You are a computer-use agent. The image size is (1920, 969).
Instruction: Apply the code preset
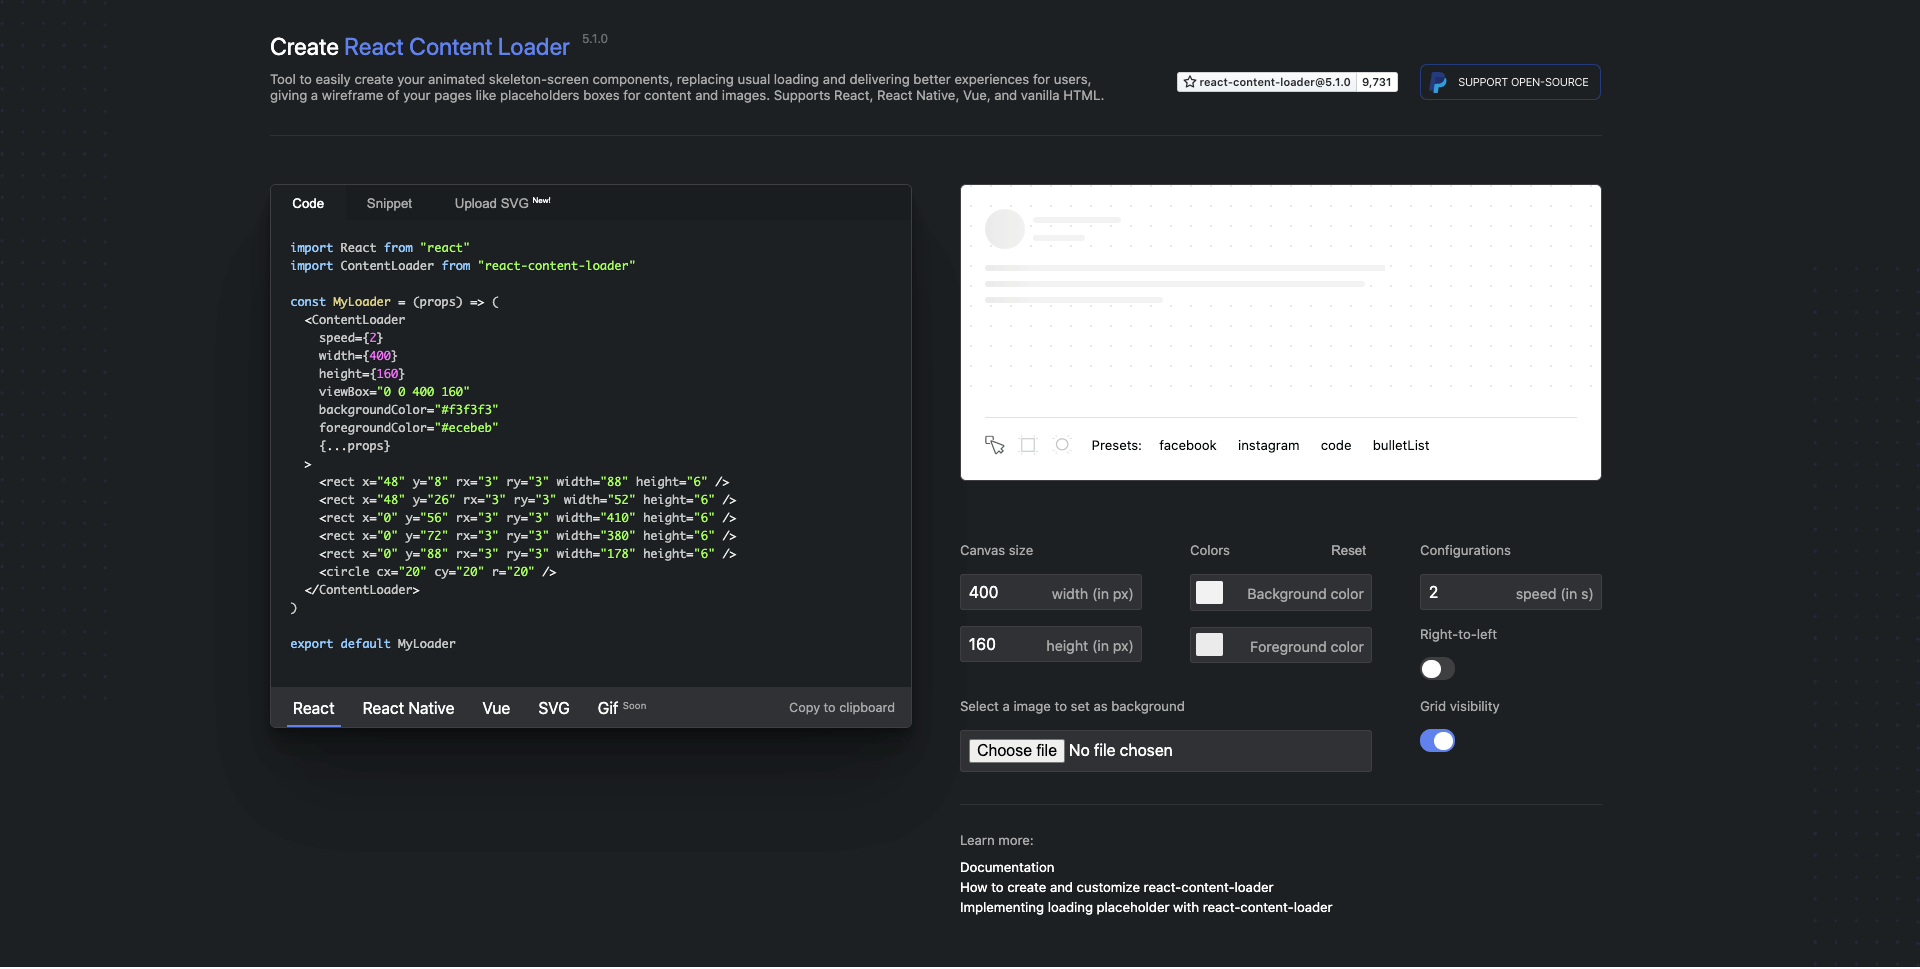pos(1336,446)
